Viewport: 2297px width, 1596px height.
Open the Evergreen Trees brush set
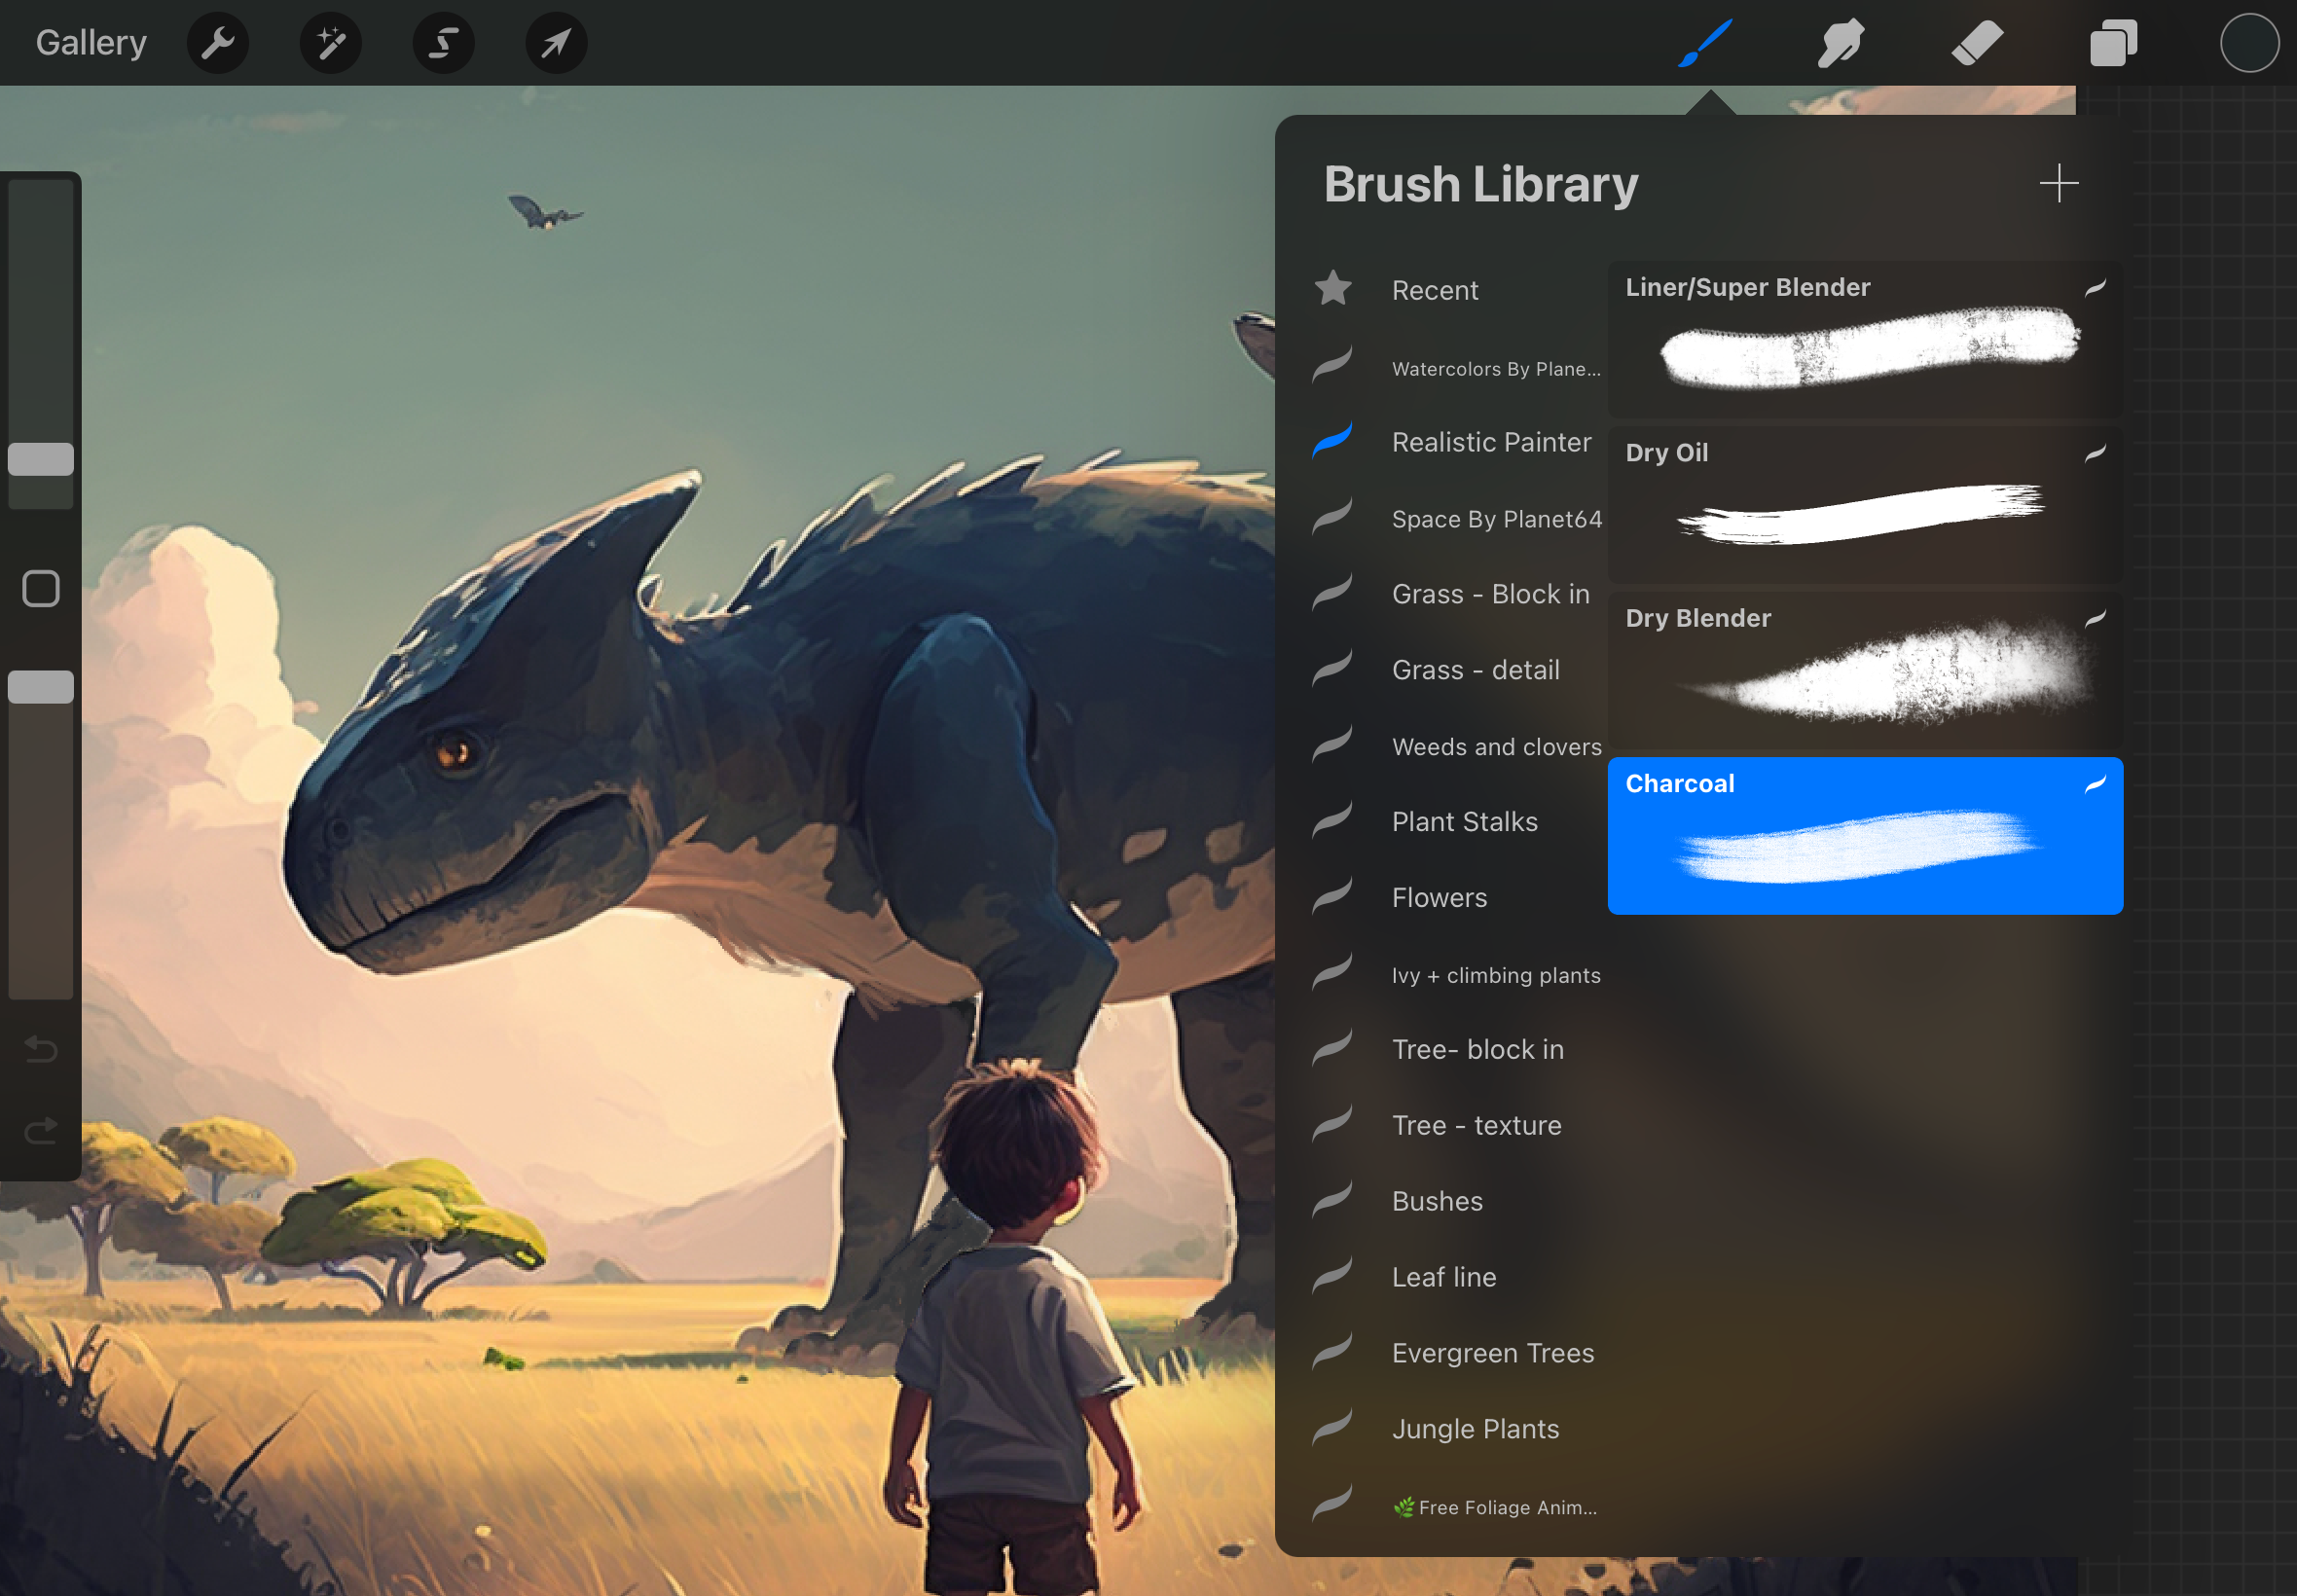point(1492,1353)
